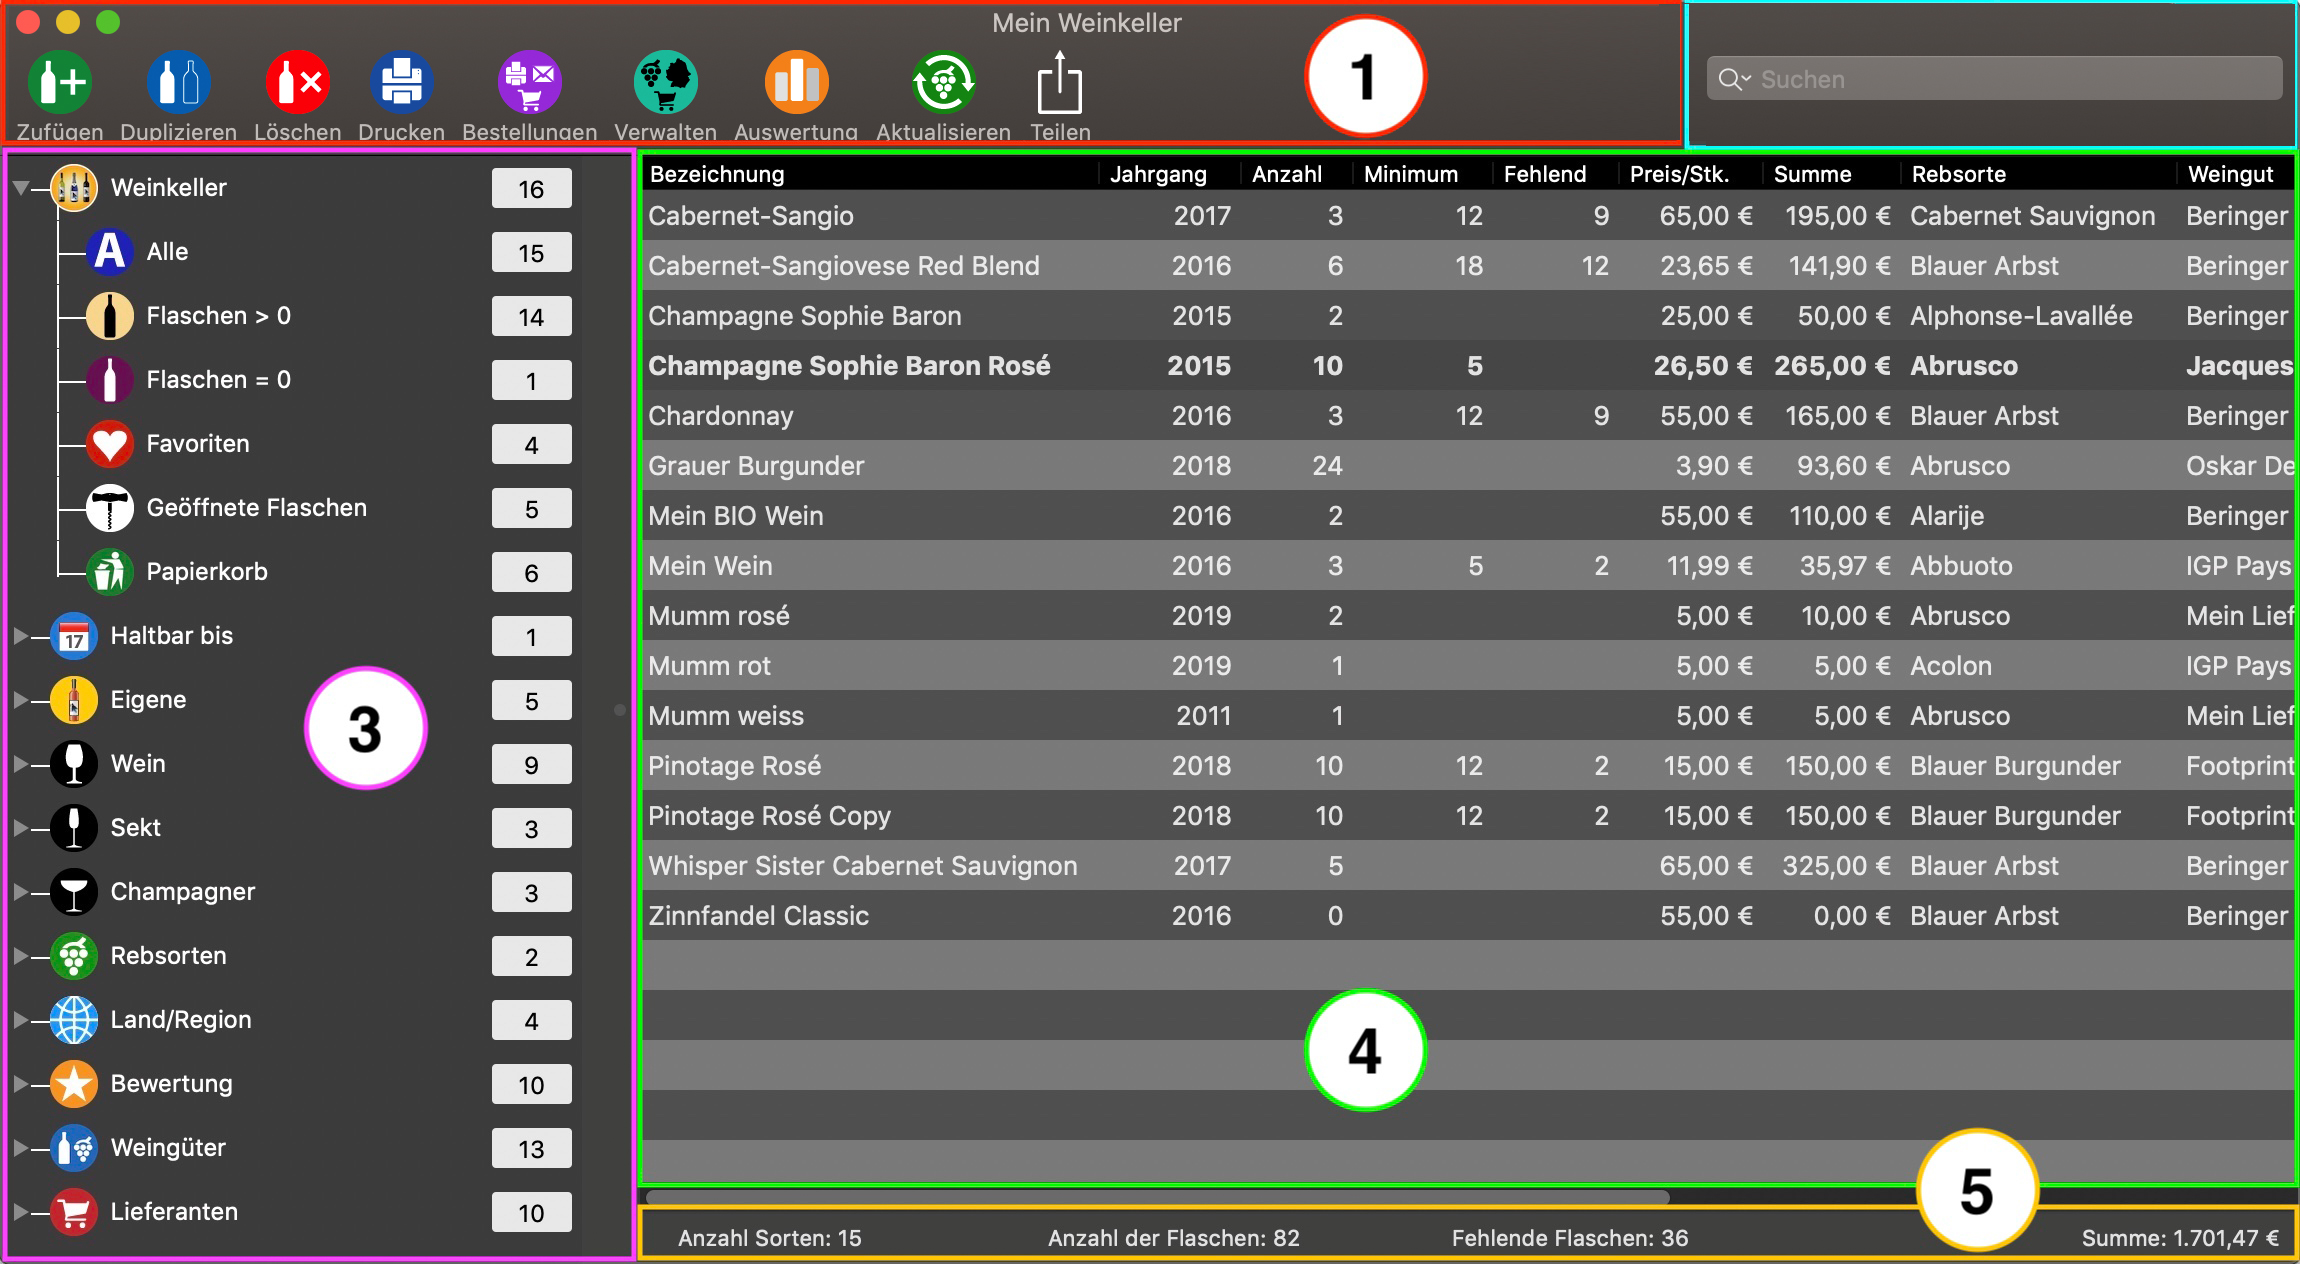Select the Alle filter icon
The width and height of the screenshot is (2300, 1264).
[110, 252]
